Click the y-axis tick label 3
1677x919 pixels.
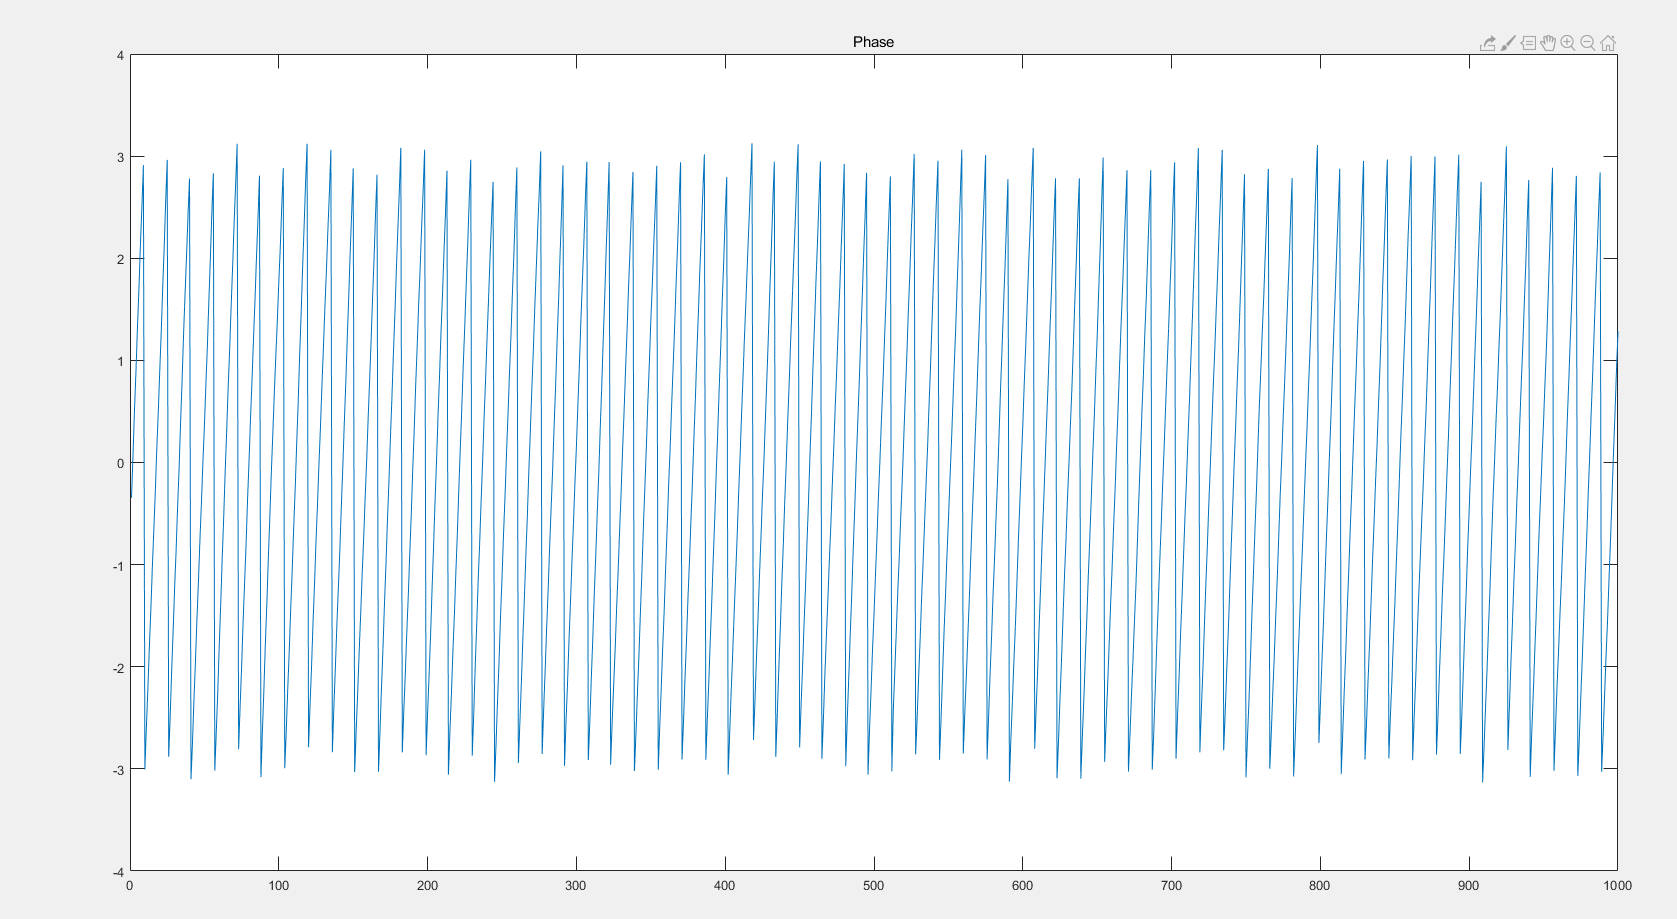[121, 157]
